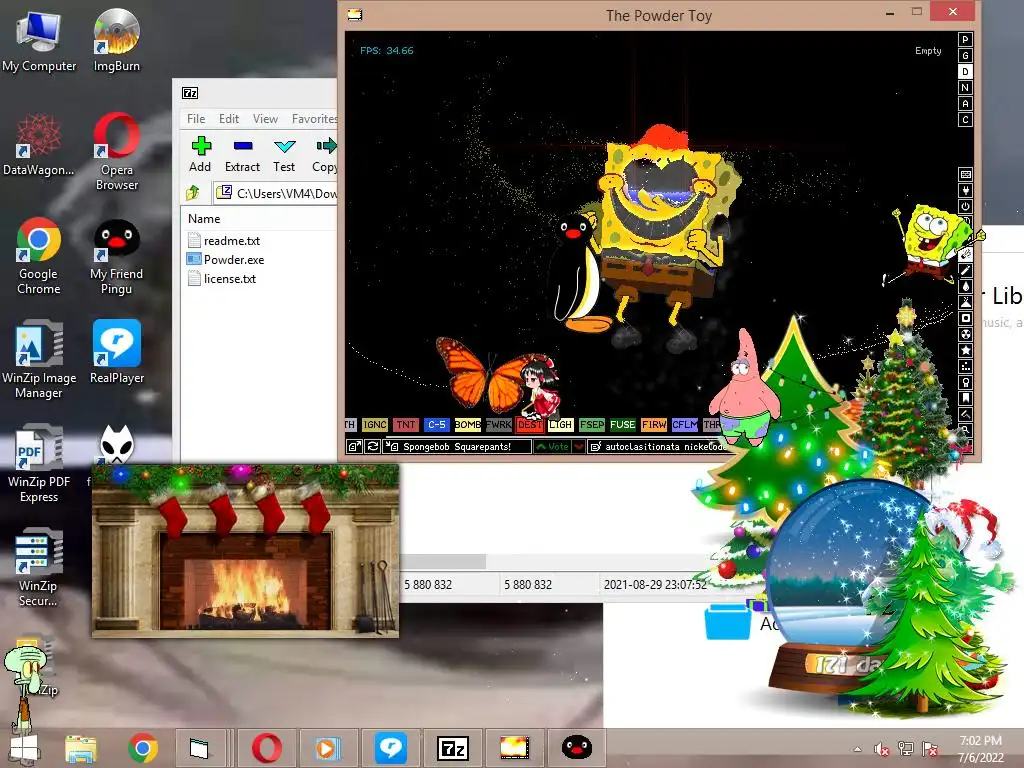Open the 7-Zip File menu
The height and width of the screenshot is (768, 1024).
coord(196,119)
